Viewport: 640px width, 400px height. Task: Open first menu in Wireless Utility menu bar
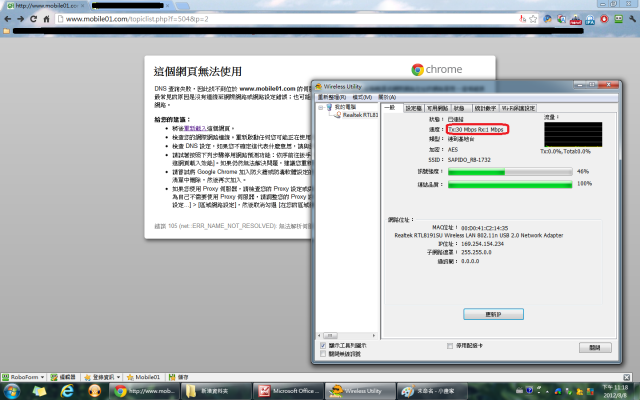click(332, 97)
